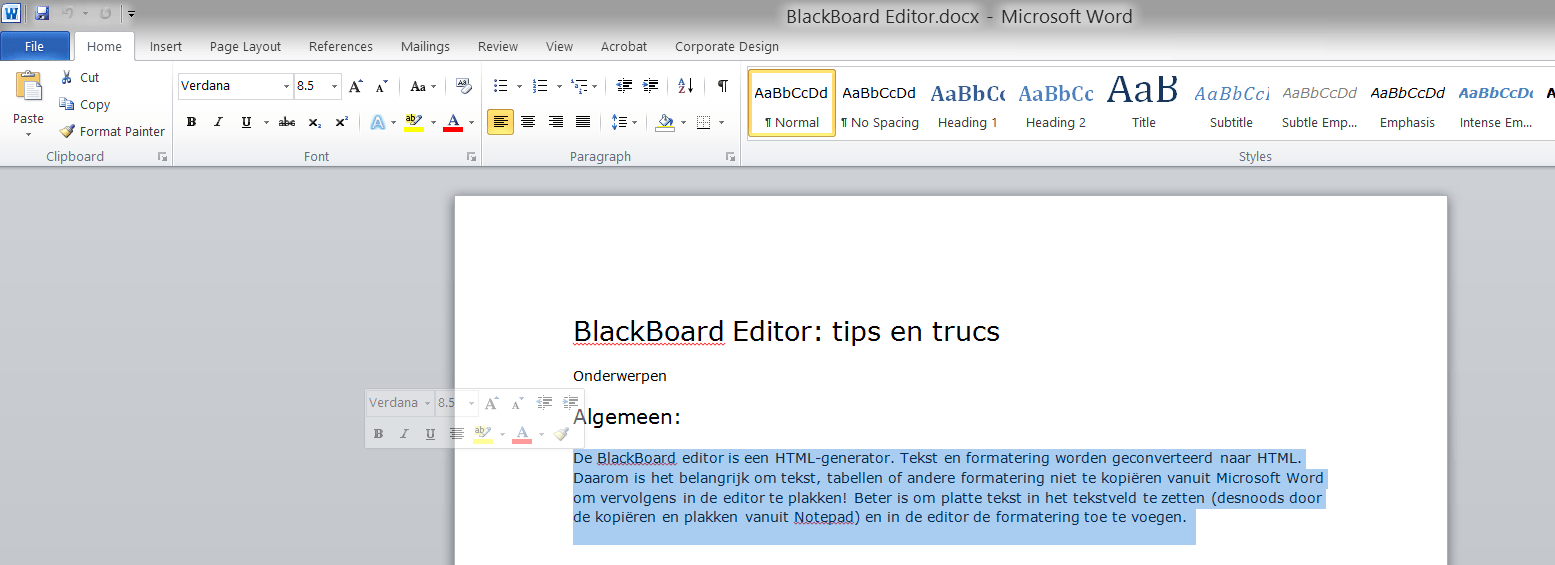Apply red Font Color in the ribbon
Viewport: 1555px width, 565px height.
[x=453, y=122]
